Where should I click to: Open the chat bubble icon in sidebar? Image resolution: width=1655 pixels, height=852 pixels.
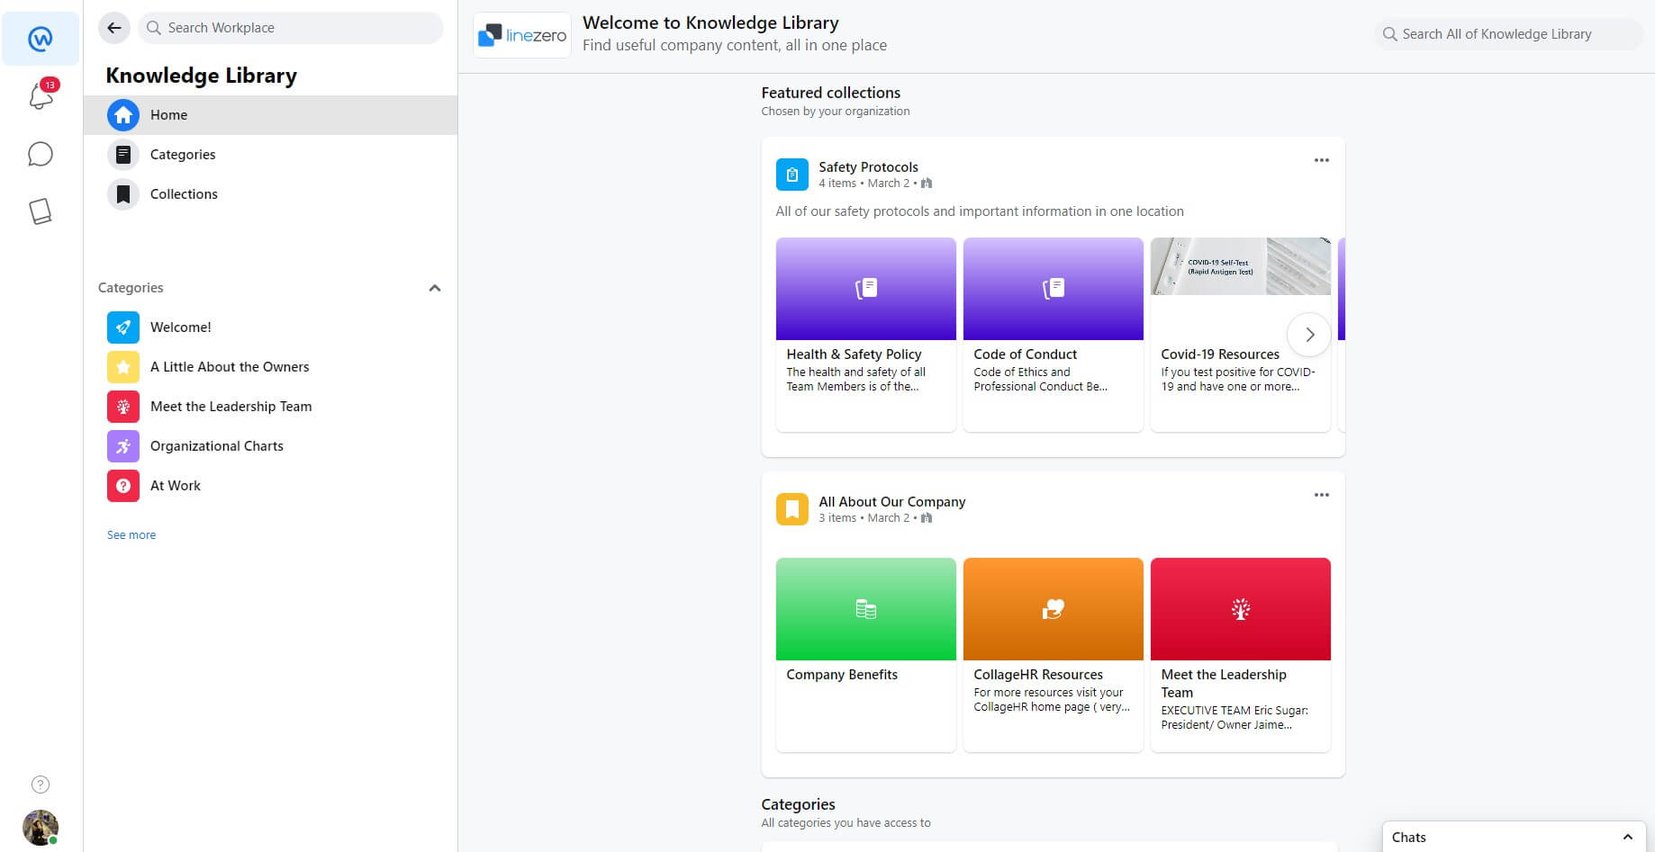(x=40, y=154)
